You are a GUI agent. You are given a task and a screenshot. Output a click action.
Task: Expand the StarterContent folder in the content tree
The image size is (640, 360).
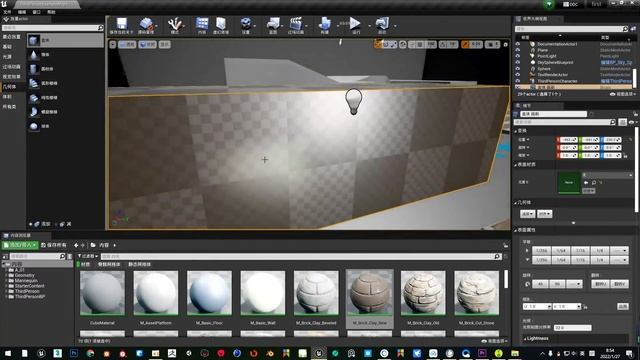[7, 286]
